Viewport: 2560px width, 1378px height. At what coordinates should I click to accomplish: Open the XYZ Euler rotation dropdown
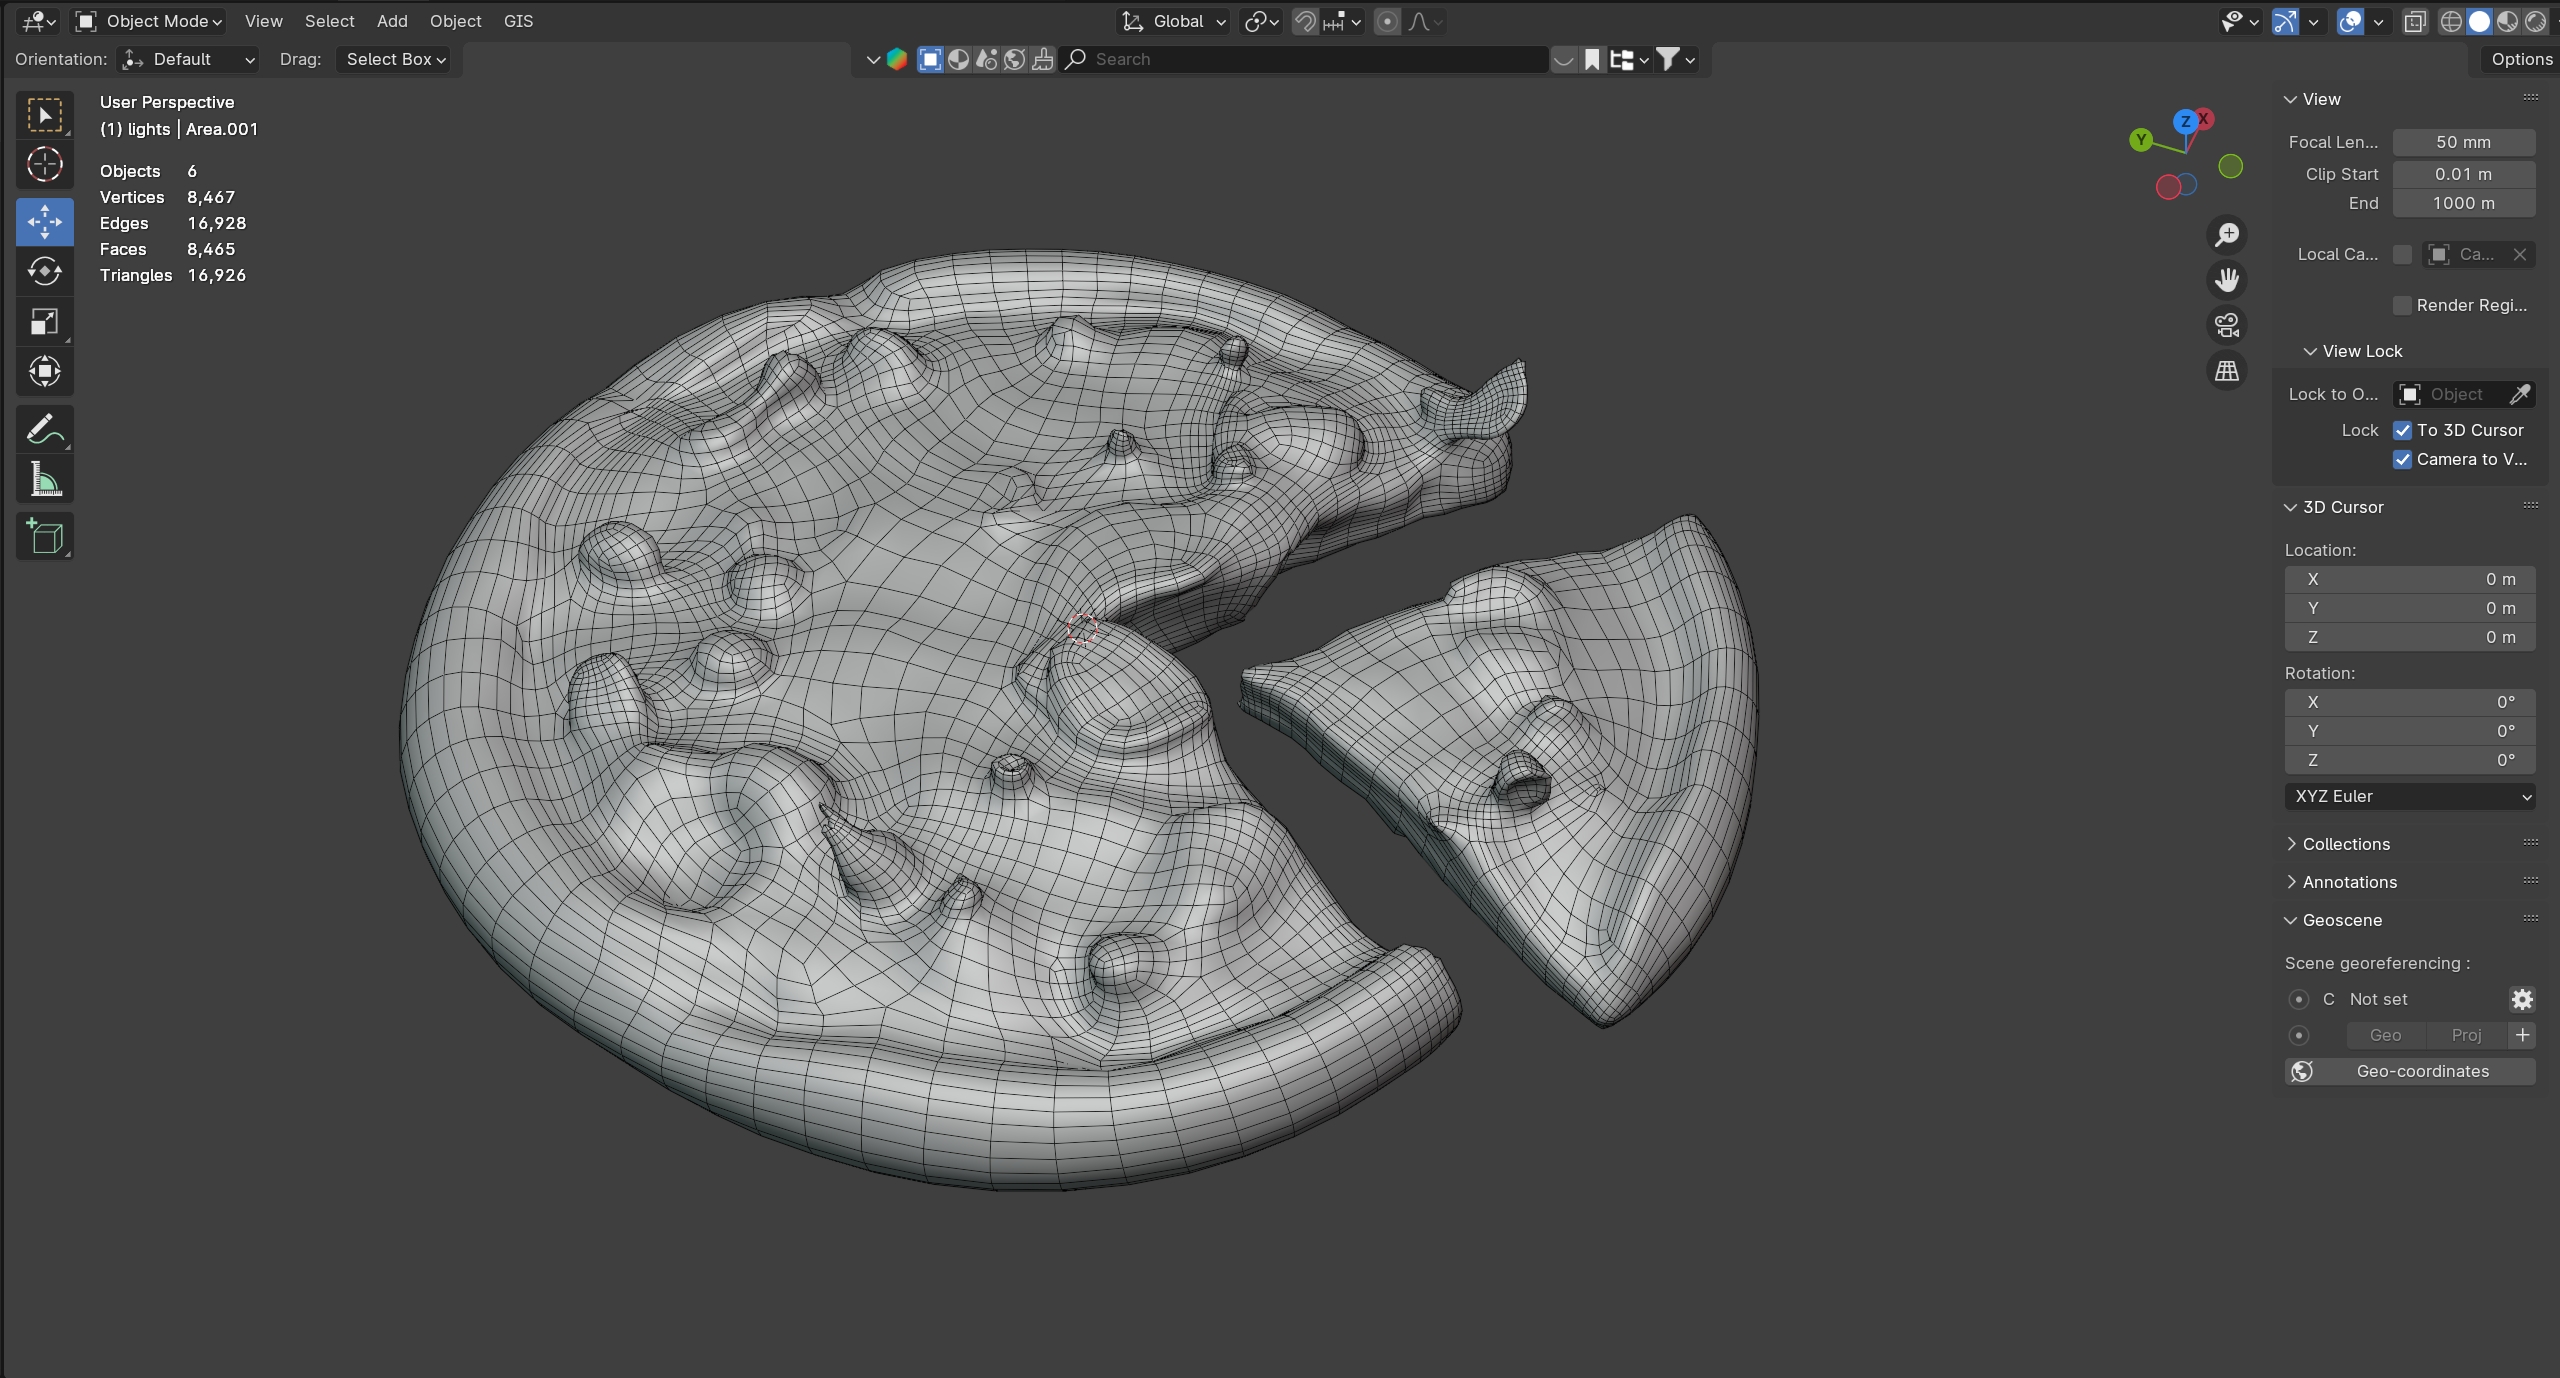[2409, 796]
